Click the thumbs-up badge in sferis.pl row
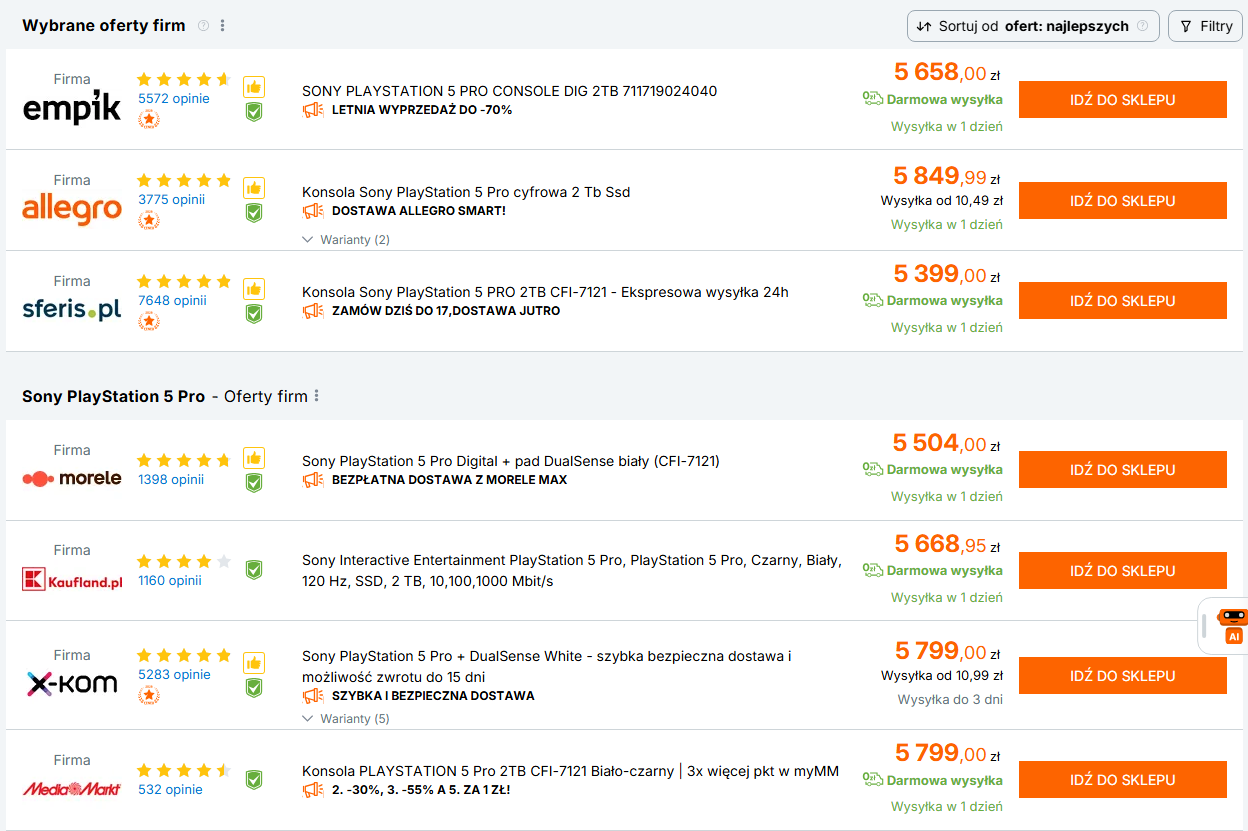Image resolution: width=1248 pixels, height=831 pixels. point(254,289)
